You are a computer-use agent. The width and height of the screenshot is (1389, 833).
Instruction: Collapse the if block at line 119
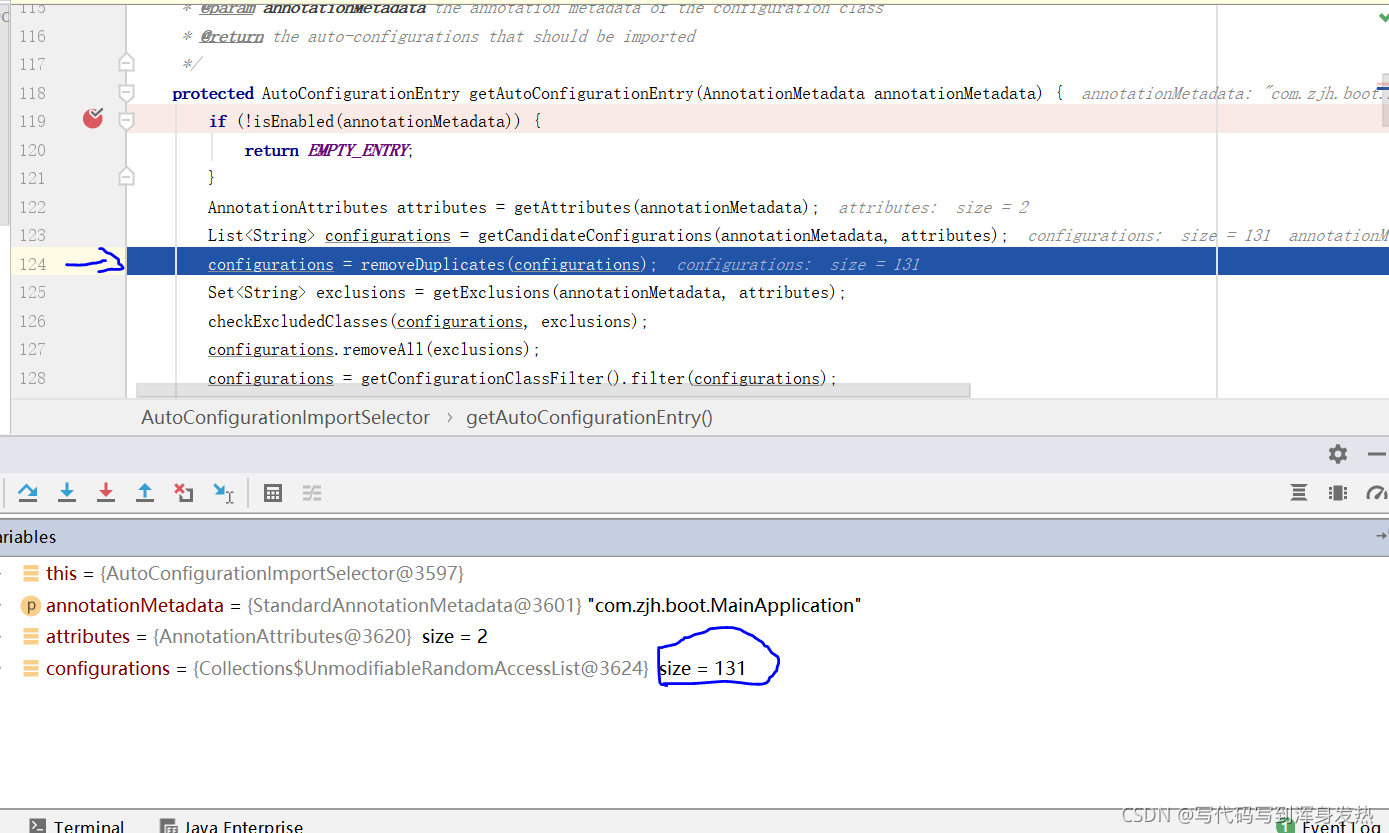click(126, 121)
